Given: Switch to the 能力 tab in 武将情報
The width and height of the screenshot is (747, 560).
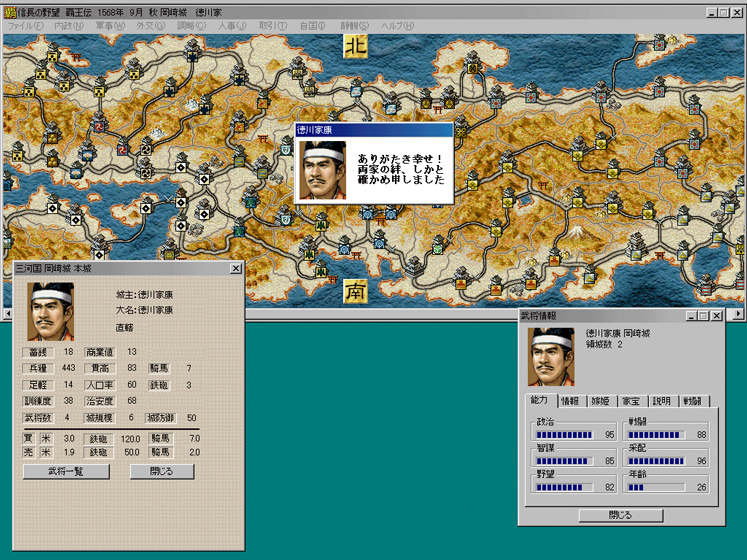Looking at the screenshot, I should [540, 400].
